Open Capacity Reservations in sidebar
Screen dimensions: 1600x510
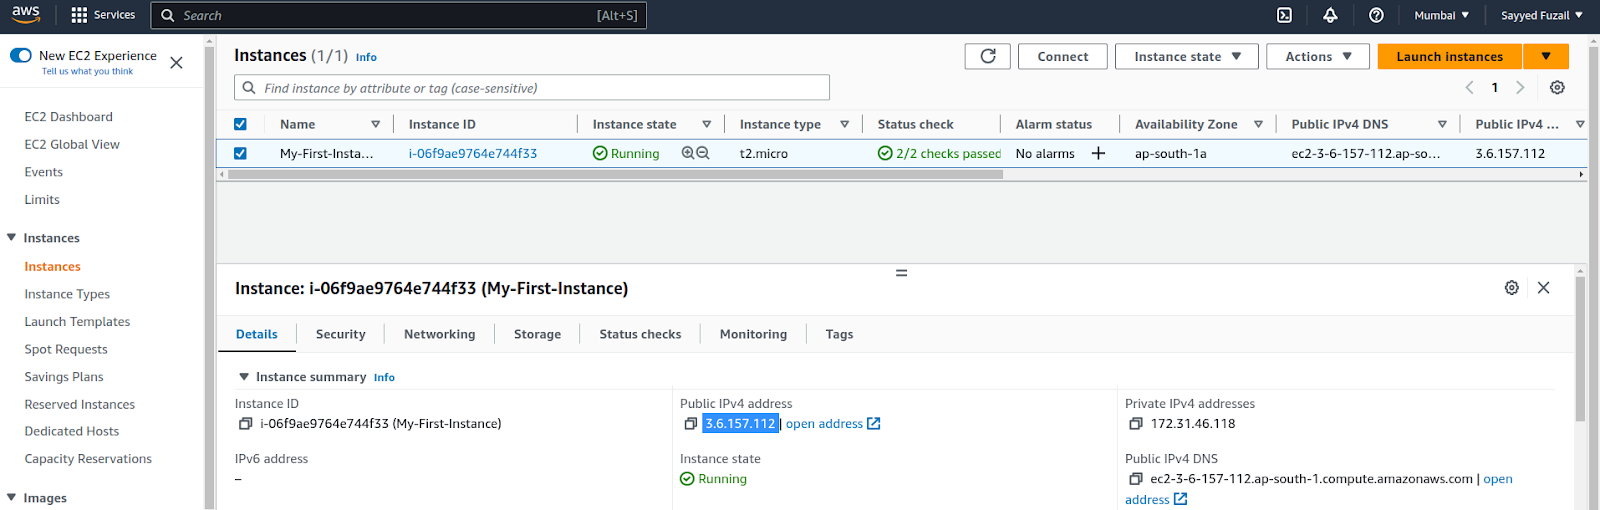click(88, 459)
